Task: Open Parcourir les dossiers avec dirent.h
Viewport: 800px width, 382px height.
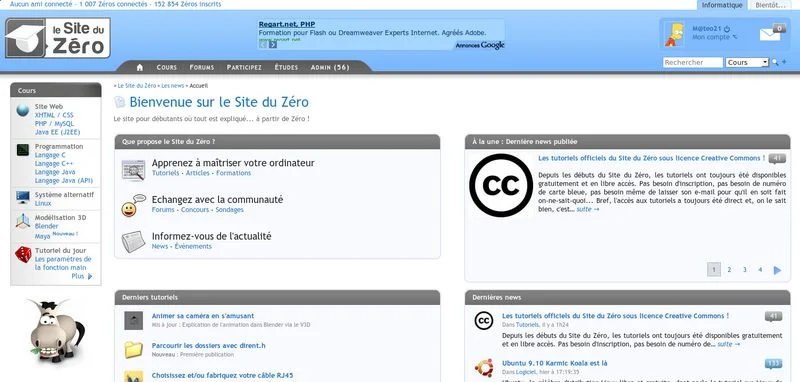Action: pos(208,345)
